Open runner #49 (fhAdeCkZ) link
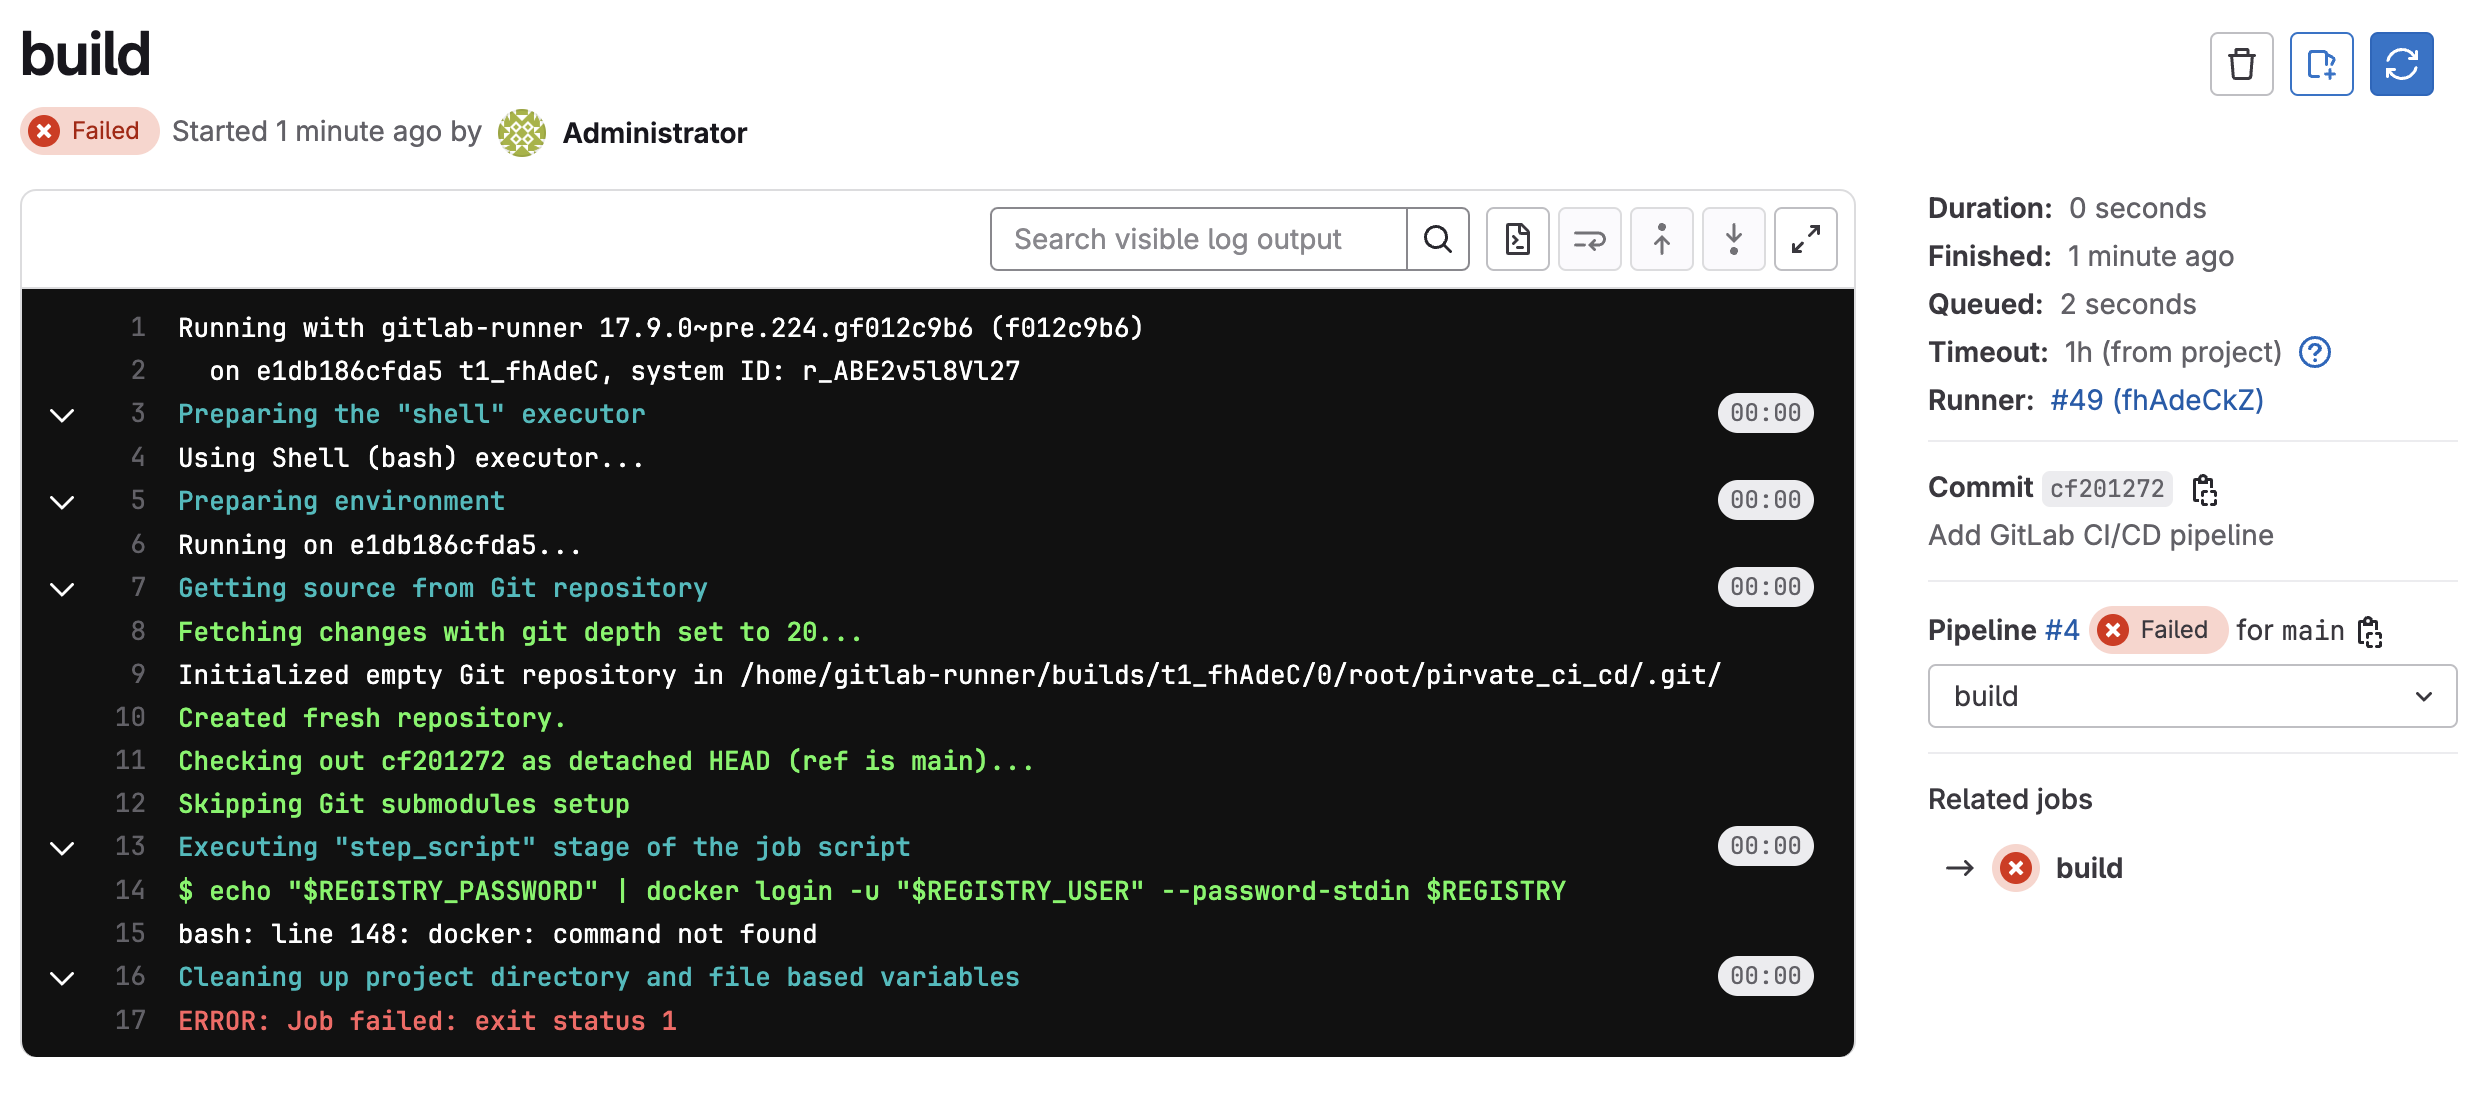Image resolution: width=2476 pixels, height=1114 pixels. click(2156, 400)
